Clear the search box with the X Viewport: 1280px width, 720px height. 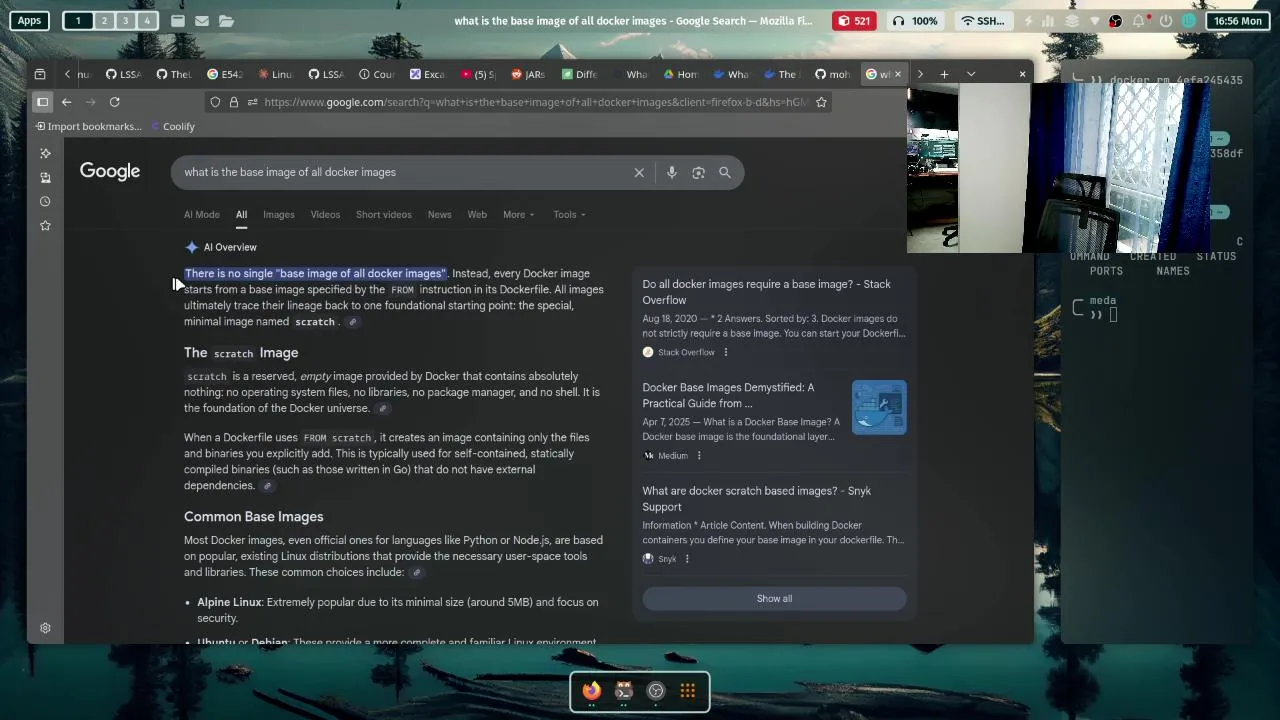639,173
